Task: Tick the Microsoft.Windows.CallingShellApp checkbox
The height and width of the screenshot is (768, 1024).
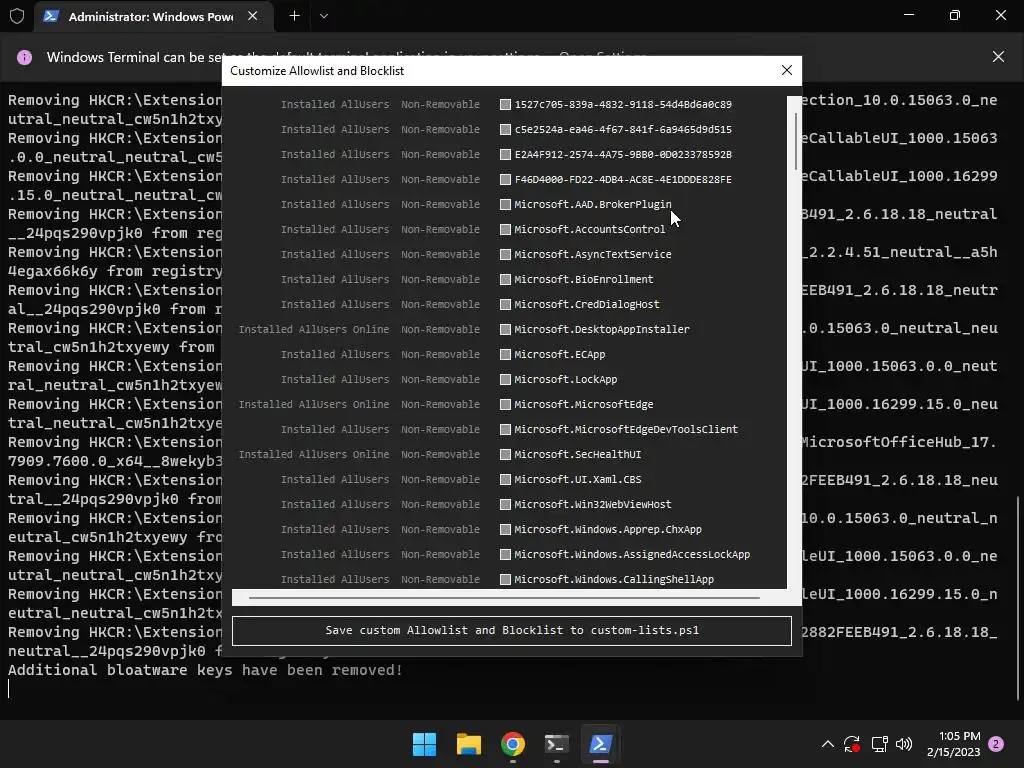Action: coord(505,580)
